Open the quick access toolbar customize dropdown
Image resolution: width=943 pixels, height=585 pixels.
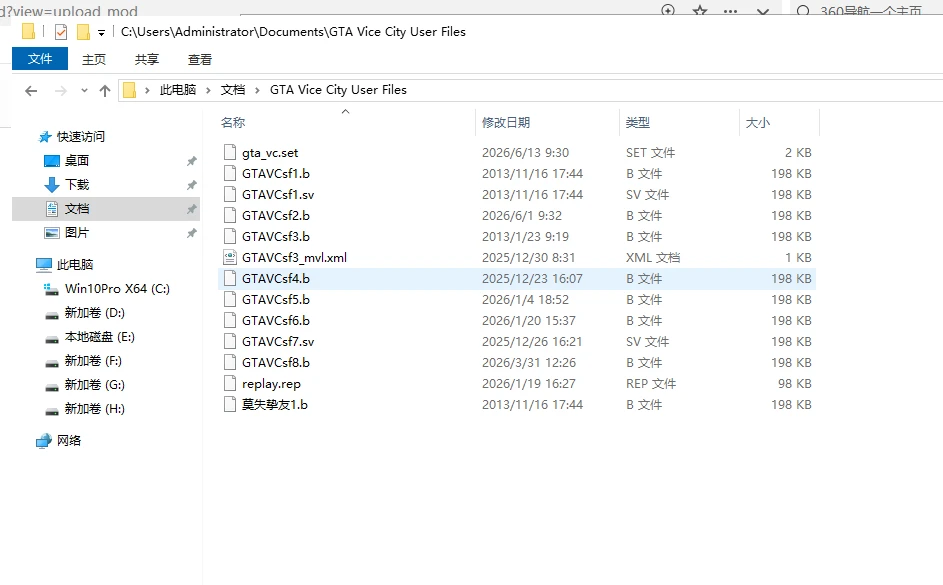pyautogui.click(x=101, y=32)
